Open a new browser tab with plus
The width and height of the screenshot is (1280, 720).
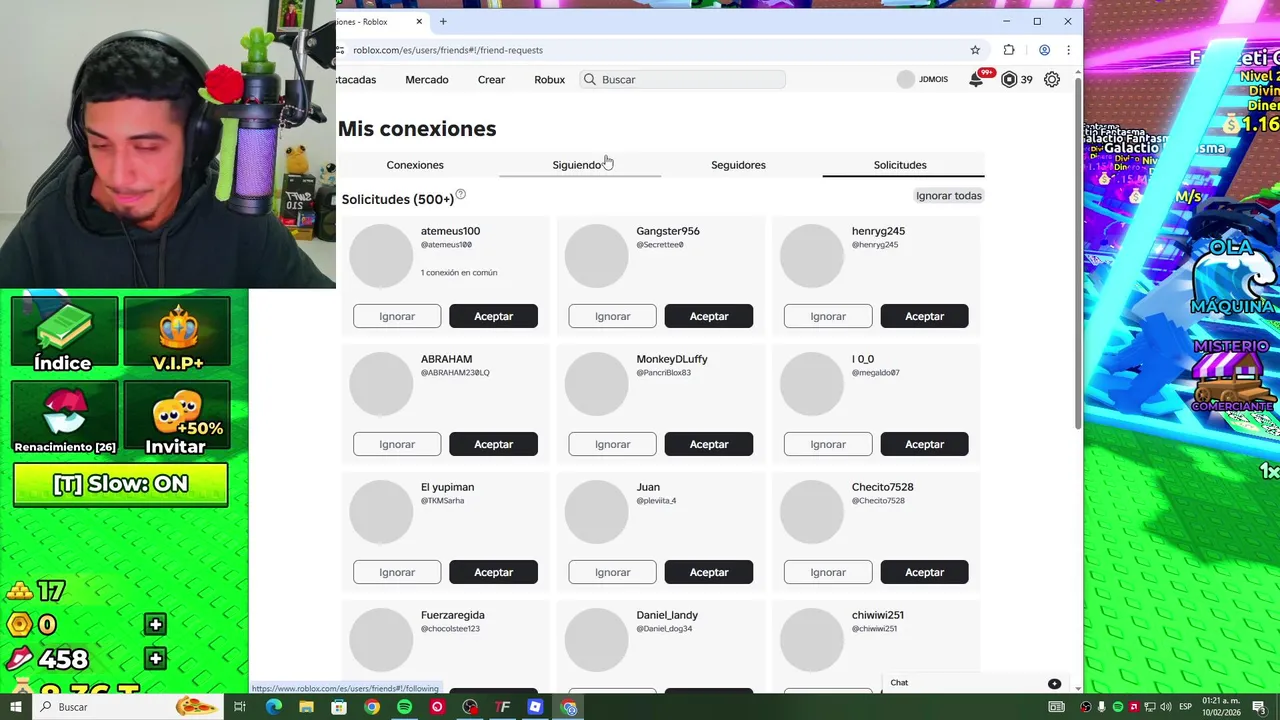coord(443,21)
